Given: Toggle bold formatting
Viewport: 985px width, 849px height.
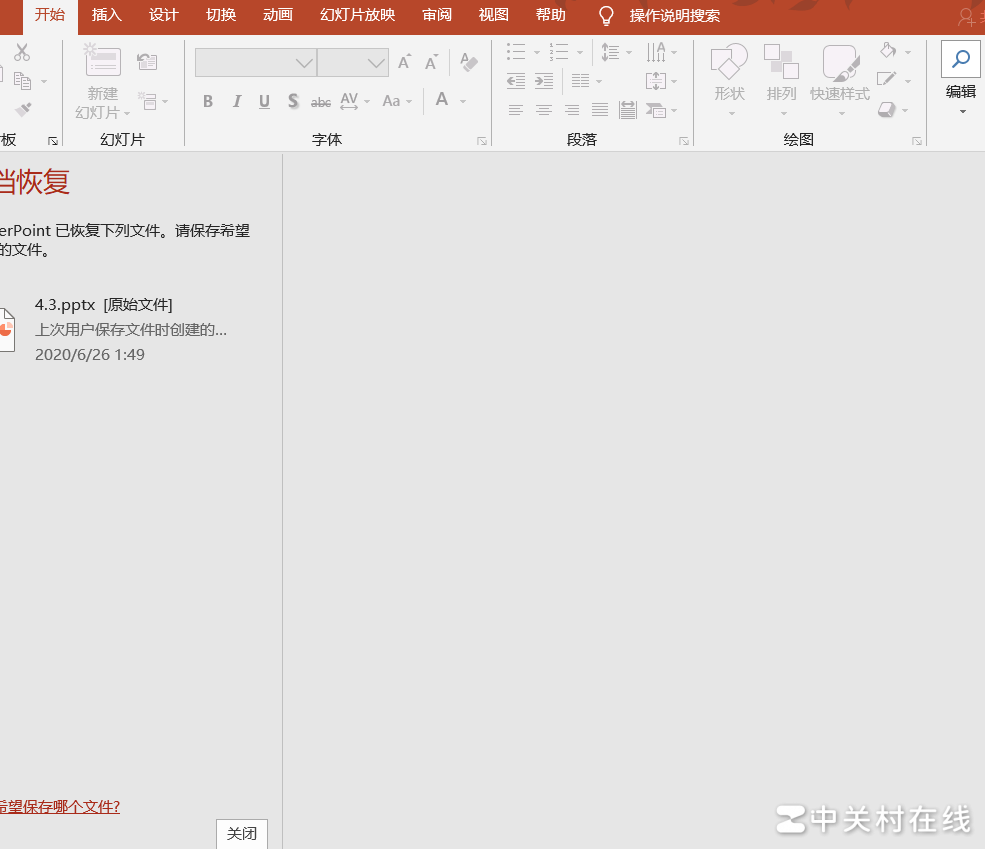Looking at the screenshot, I should click(x=207, y=100).
